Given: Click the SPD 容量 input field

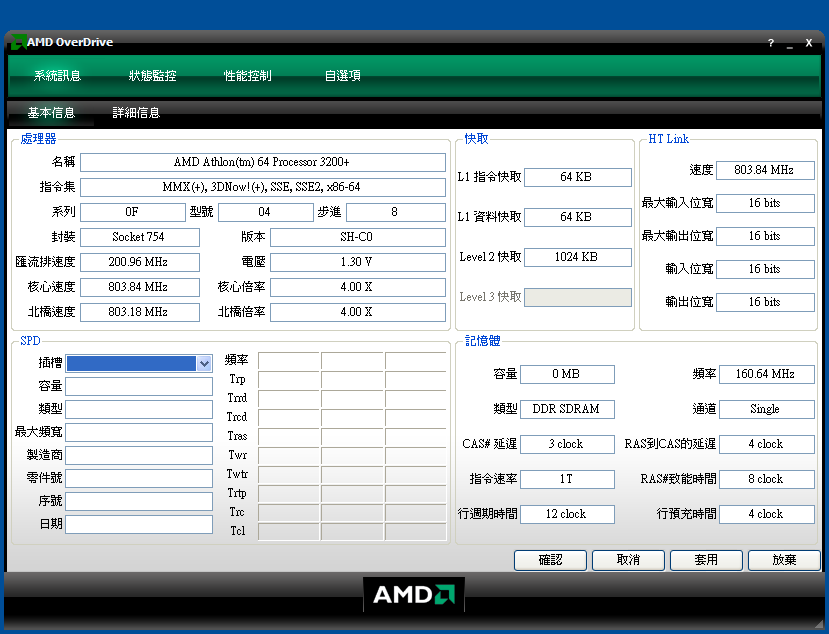Looking at the screenshot, I should 139,386.
